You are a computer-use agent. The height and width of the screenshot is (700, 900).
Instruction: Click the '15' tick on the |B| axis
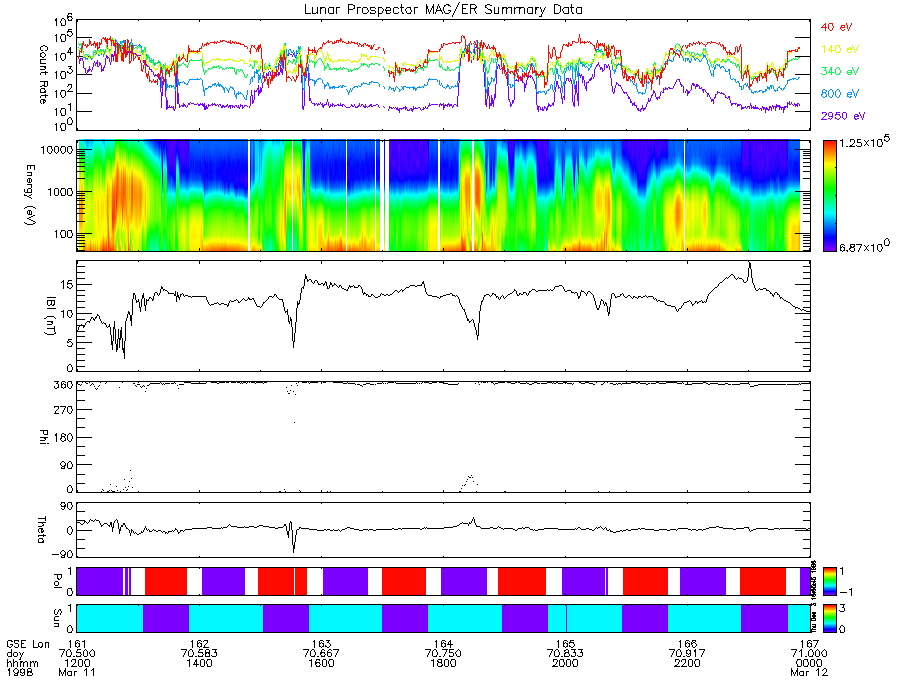66,285
